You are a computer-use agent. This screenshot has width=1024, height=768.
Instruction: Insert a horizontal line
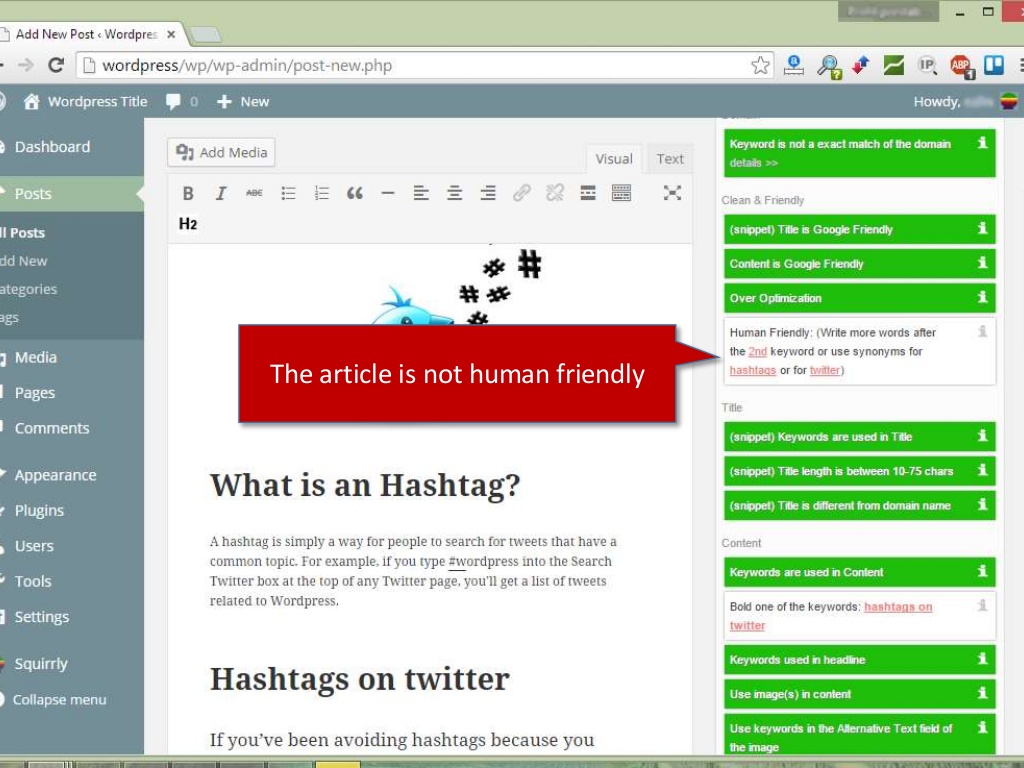388,193
